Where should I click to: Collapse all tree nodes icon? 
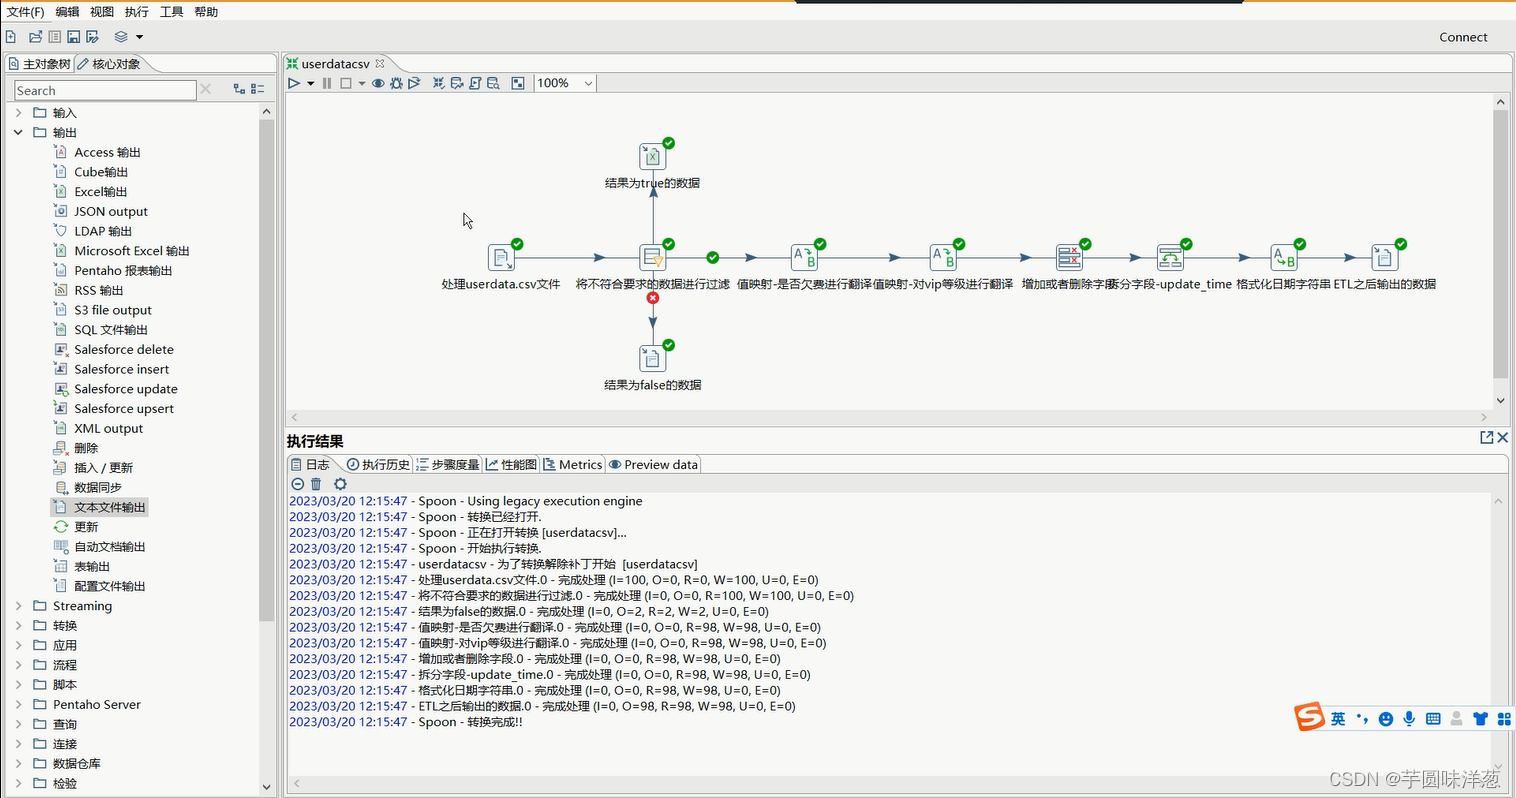tap(257, 89)
